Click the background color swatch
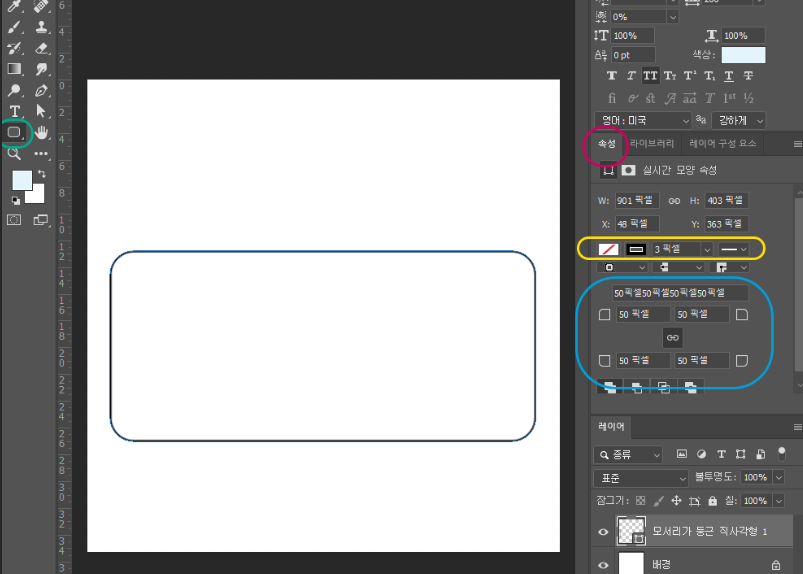 38,195
